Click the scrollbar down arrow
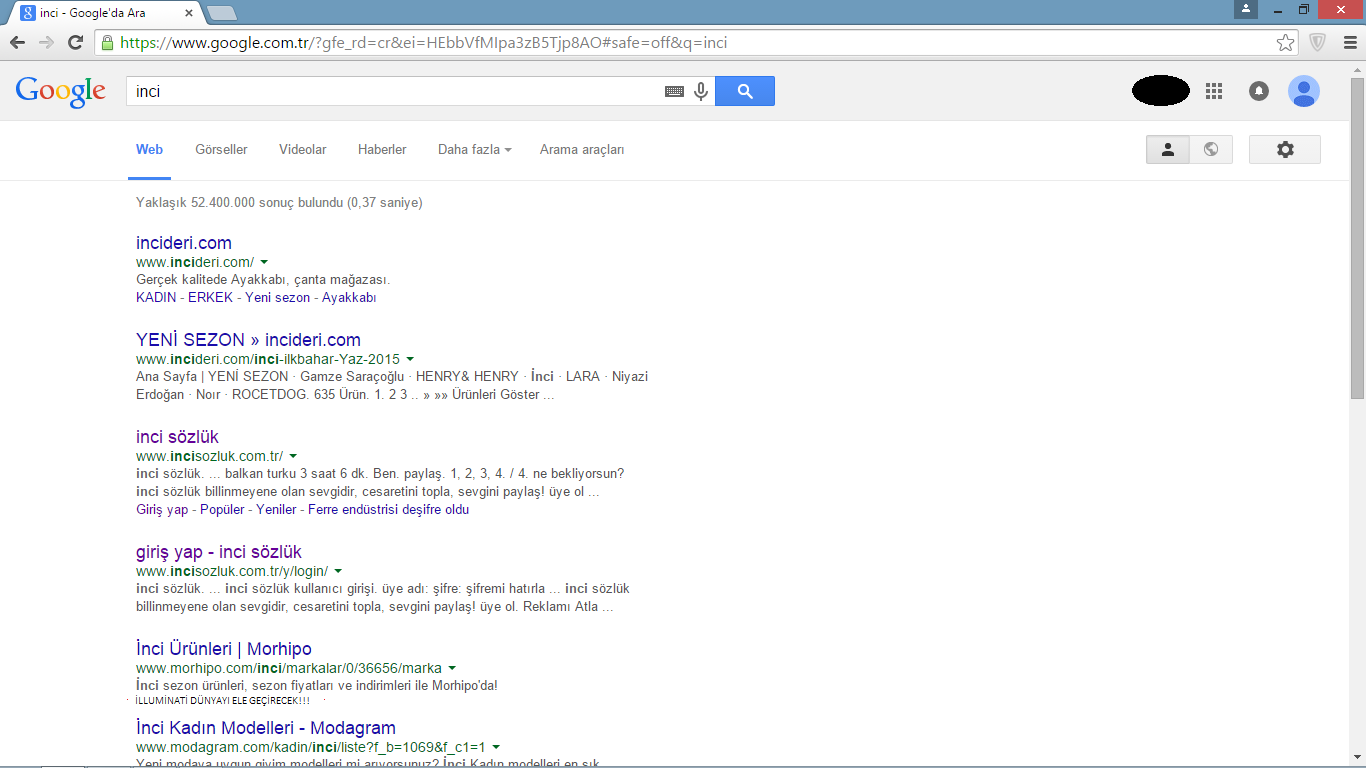Screen dimensions: 1366x768 click(1357, 759)
